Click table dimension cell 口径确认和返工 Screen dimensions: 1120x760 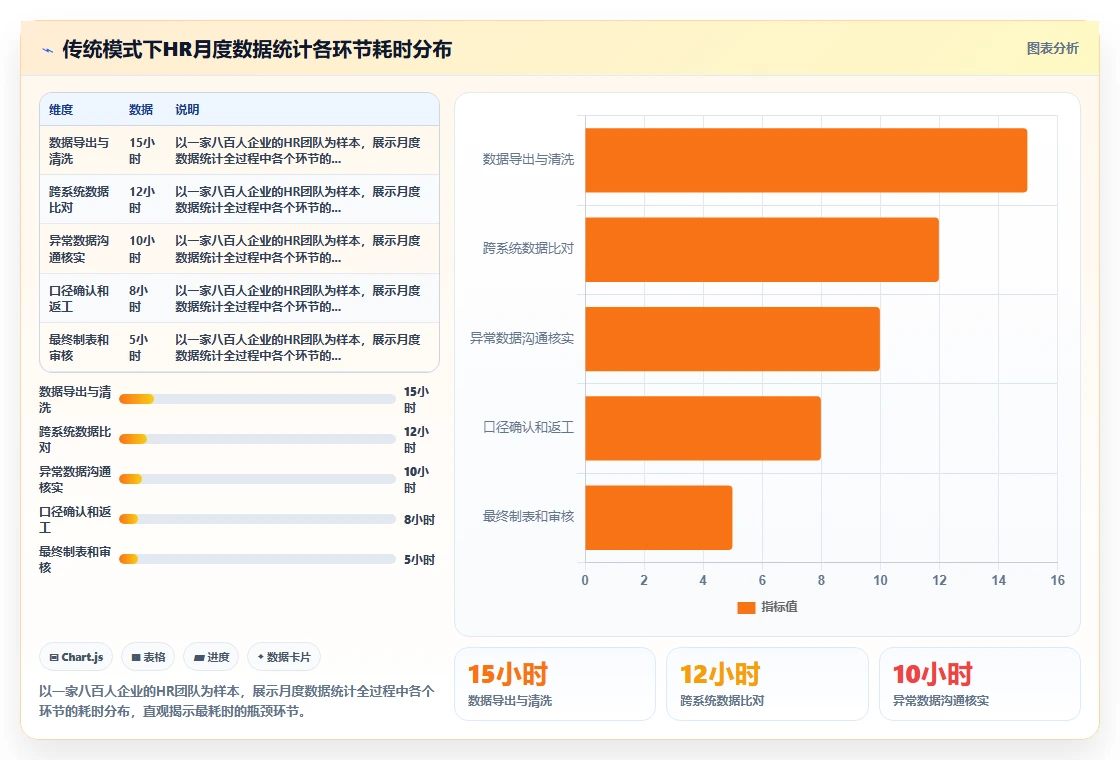79,299
